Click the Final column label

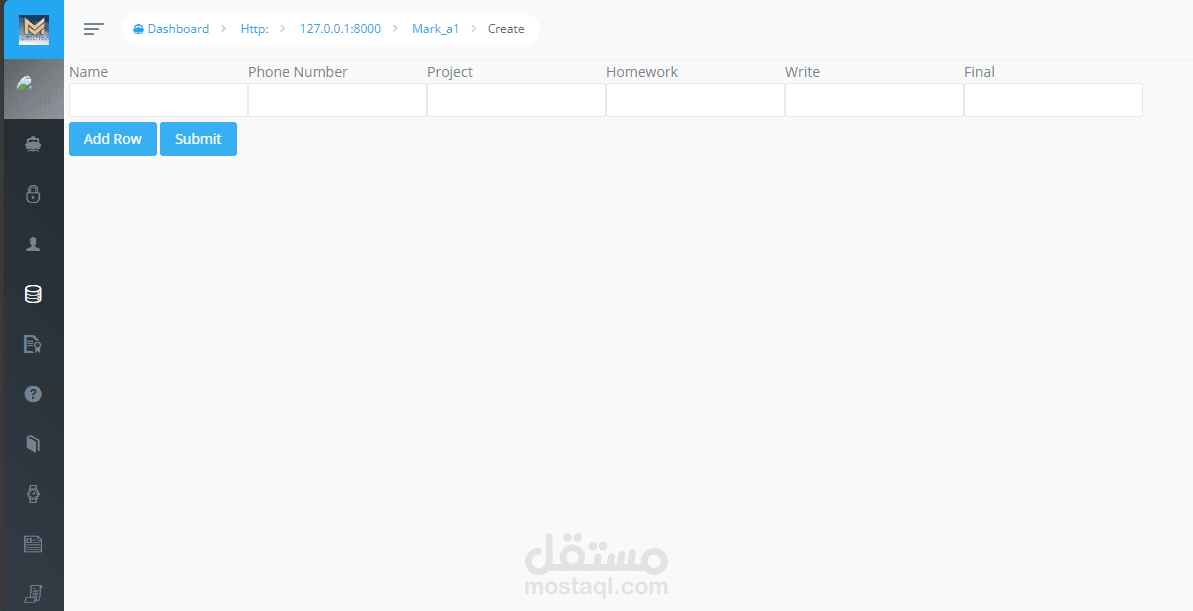pos(979,72)
